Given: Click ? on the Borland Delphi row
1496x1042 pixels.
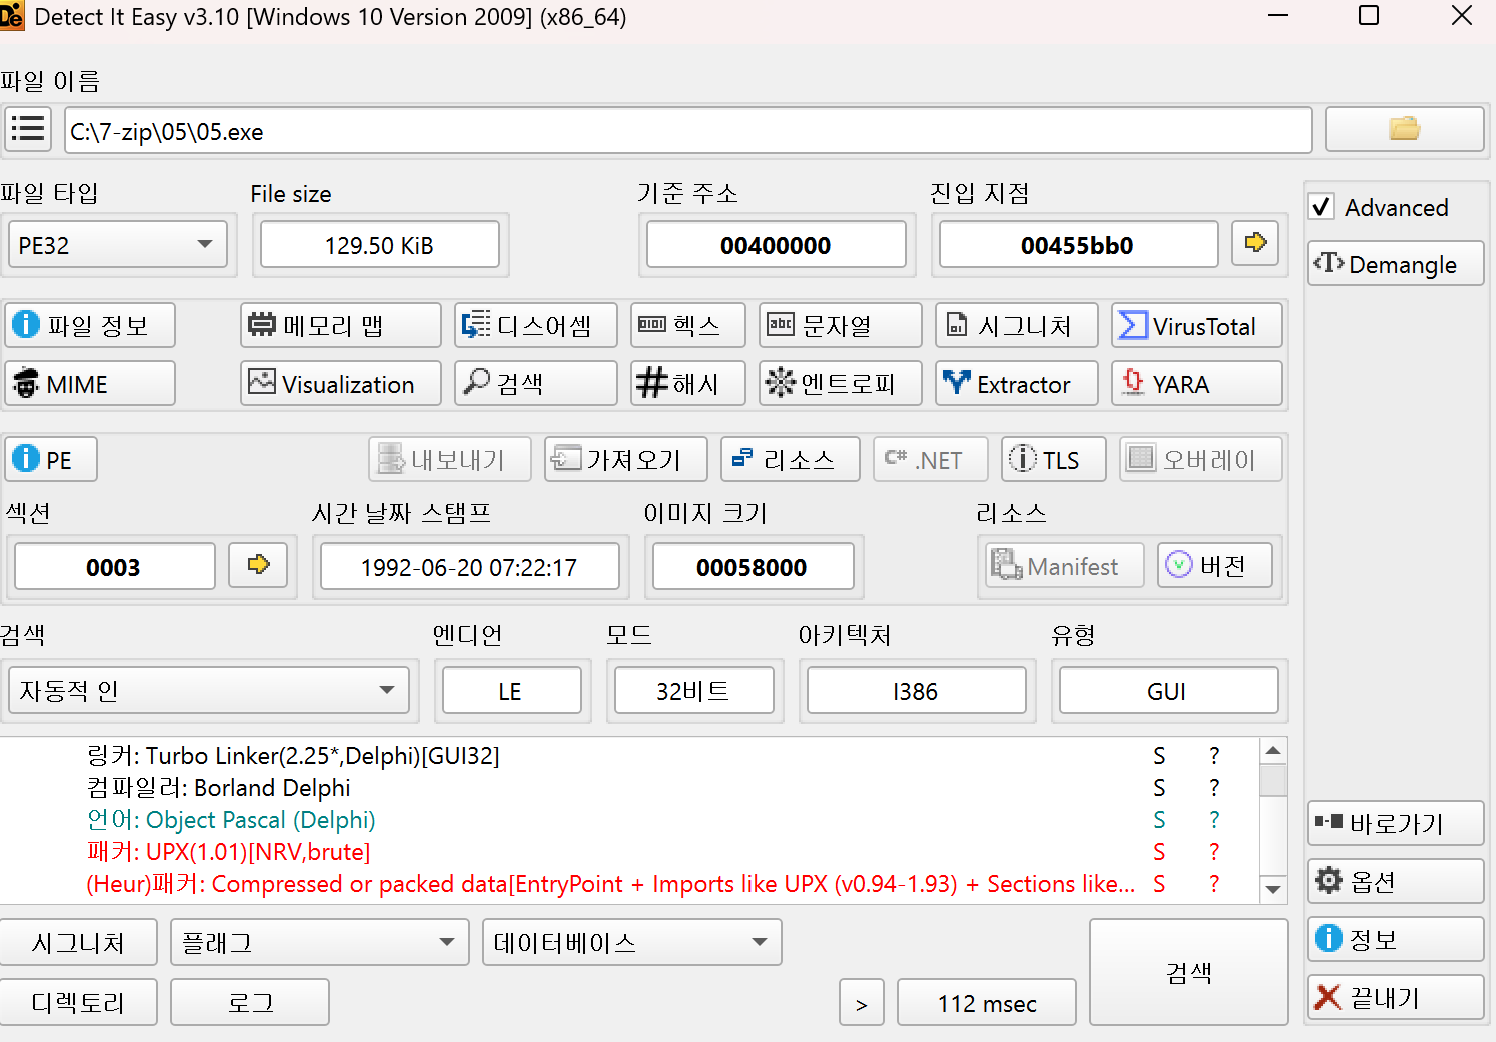Looking at the screenshot, I should coord(1214,787).
